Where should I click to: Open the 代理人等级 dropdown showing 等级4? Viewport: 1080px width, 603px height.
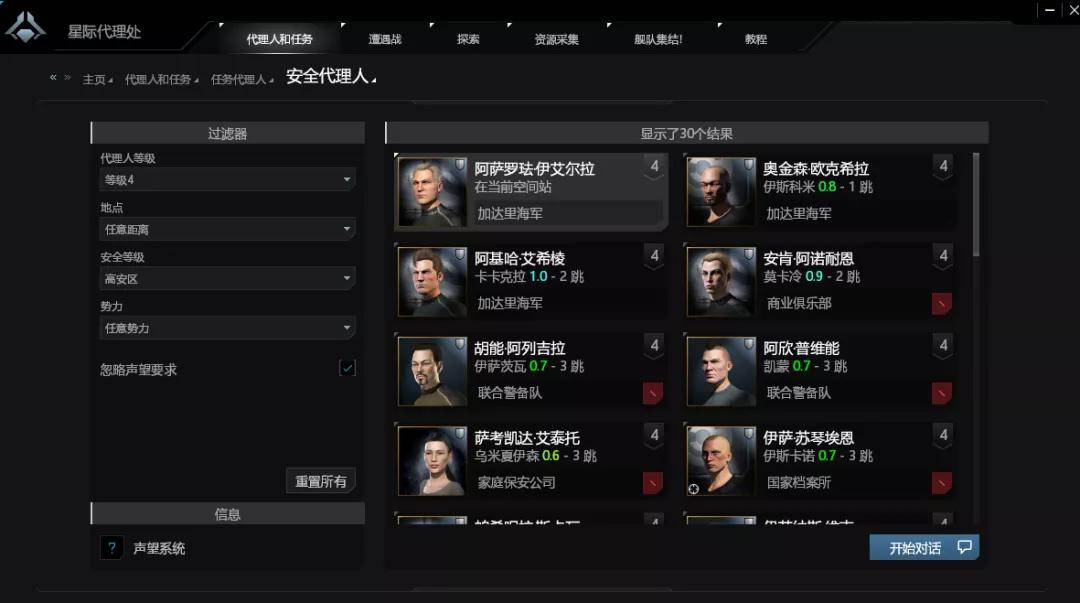(x=227, y=180)
